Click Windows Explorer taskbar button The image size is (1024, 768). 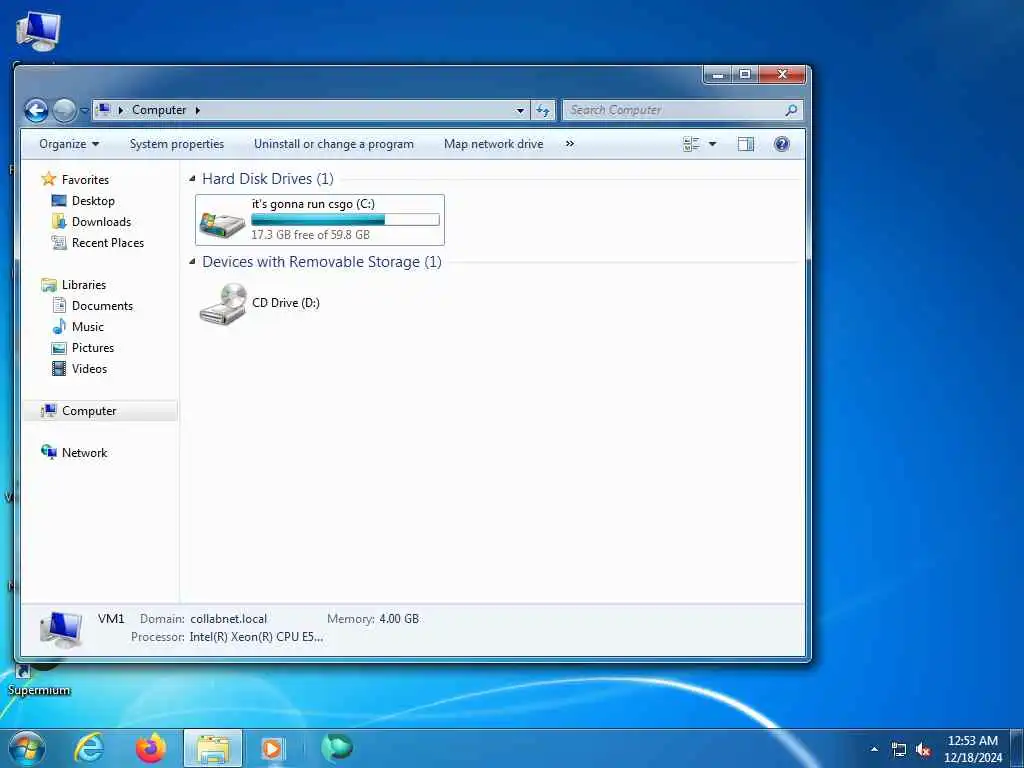pyautogui.click(x=213, y=748)
